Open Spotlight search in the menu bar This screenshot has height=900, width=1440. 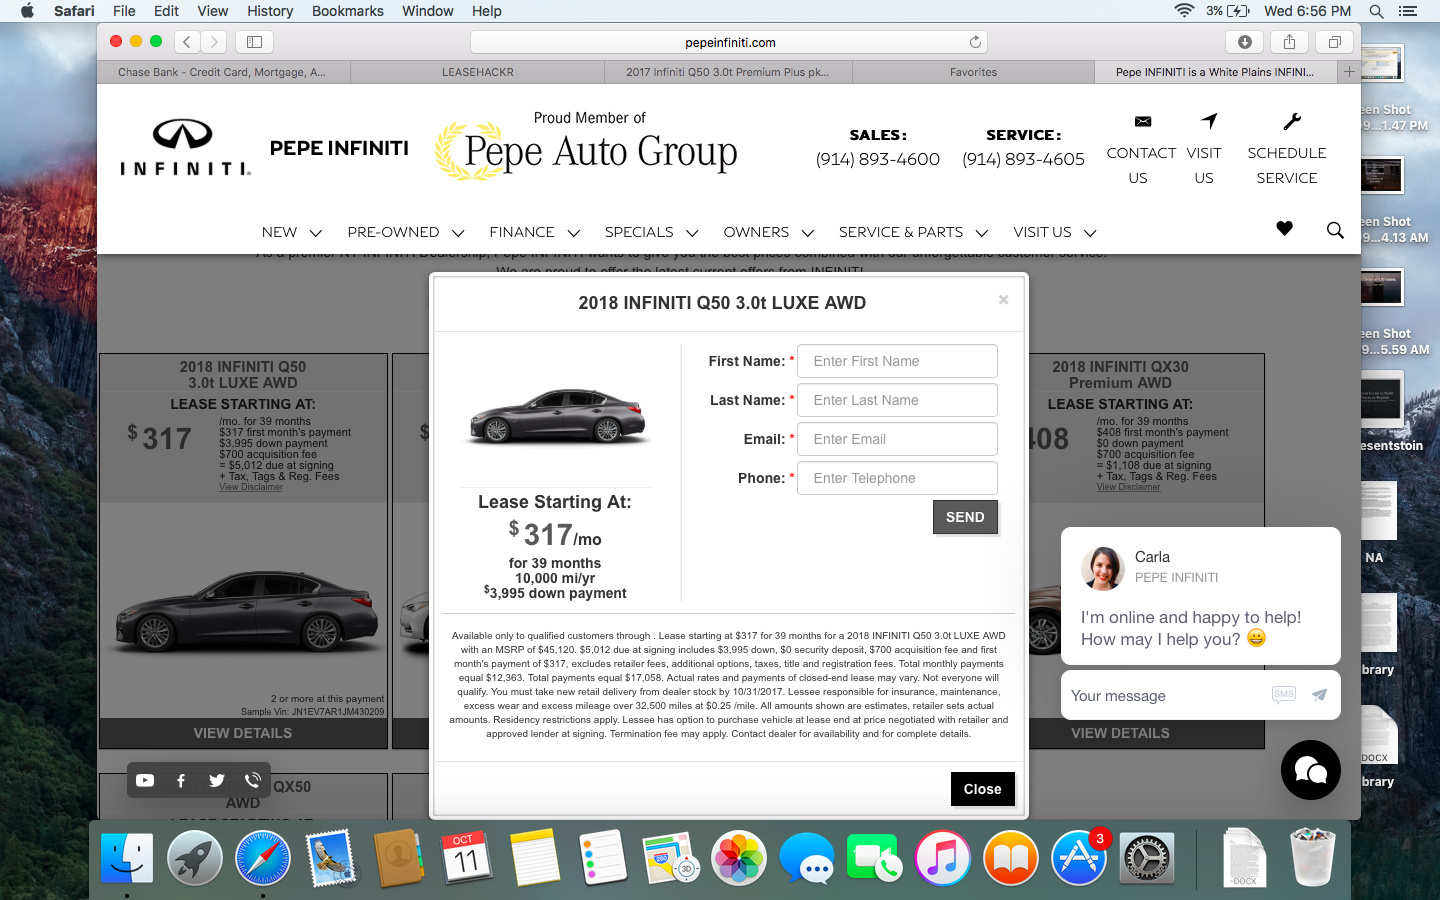(1376, 11)
